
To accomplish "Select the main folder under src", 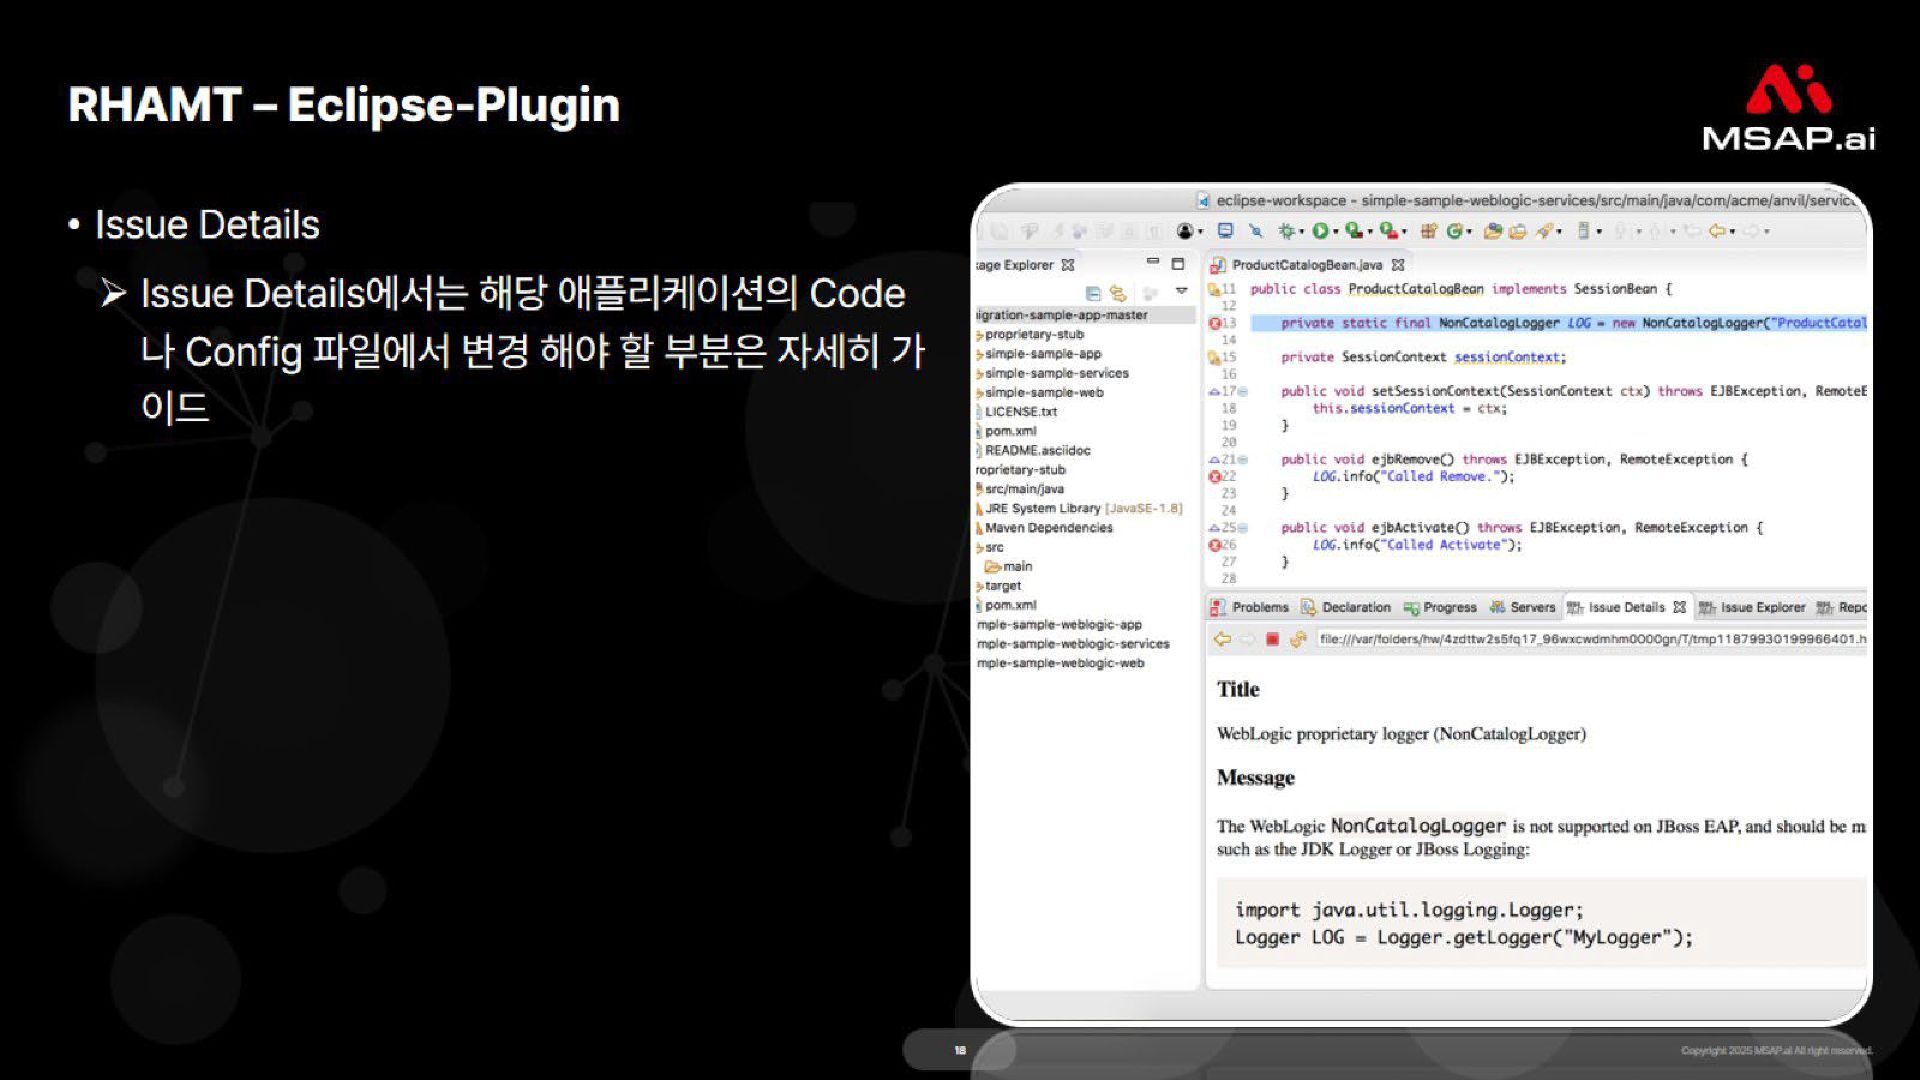I will coord(1009,566).
